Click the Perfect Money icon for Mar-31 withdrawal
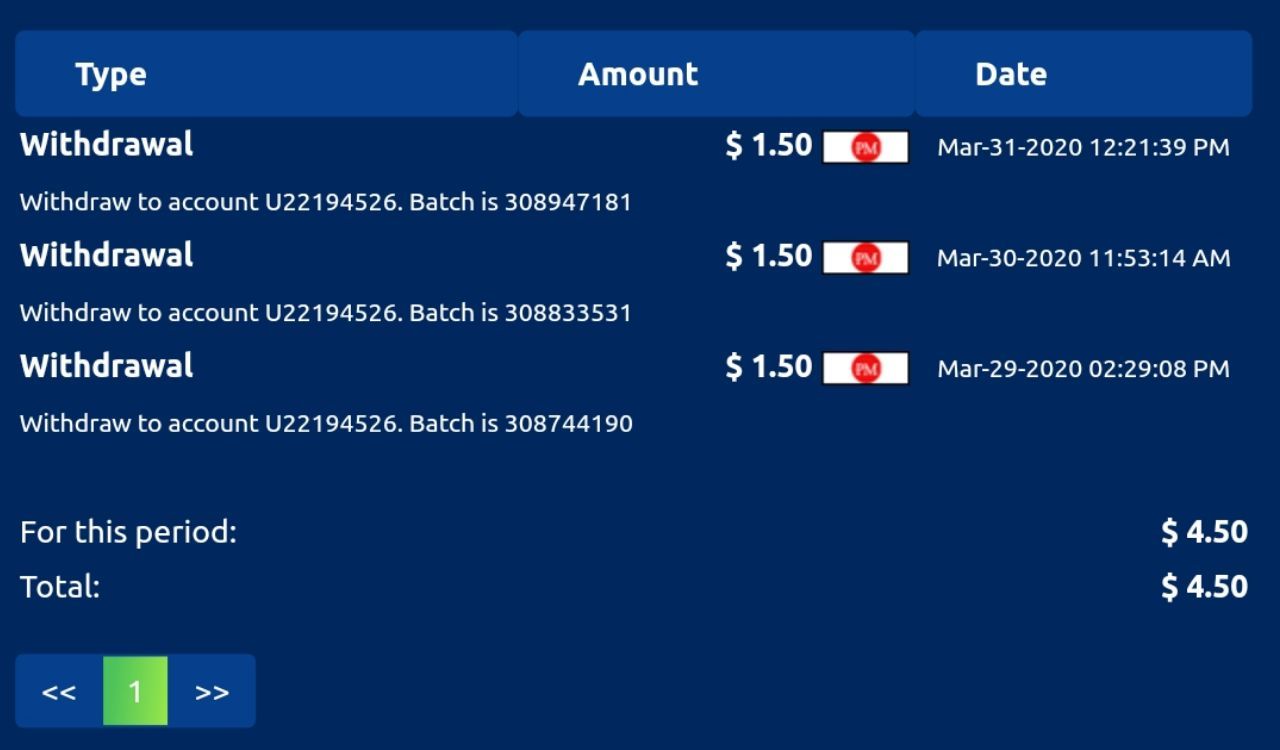The image size is (1280, 750). [x=865, y=148]
